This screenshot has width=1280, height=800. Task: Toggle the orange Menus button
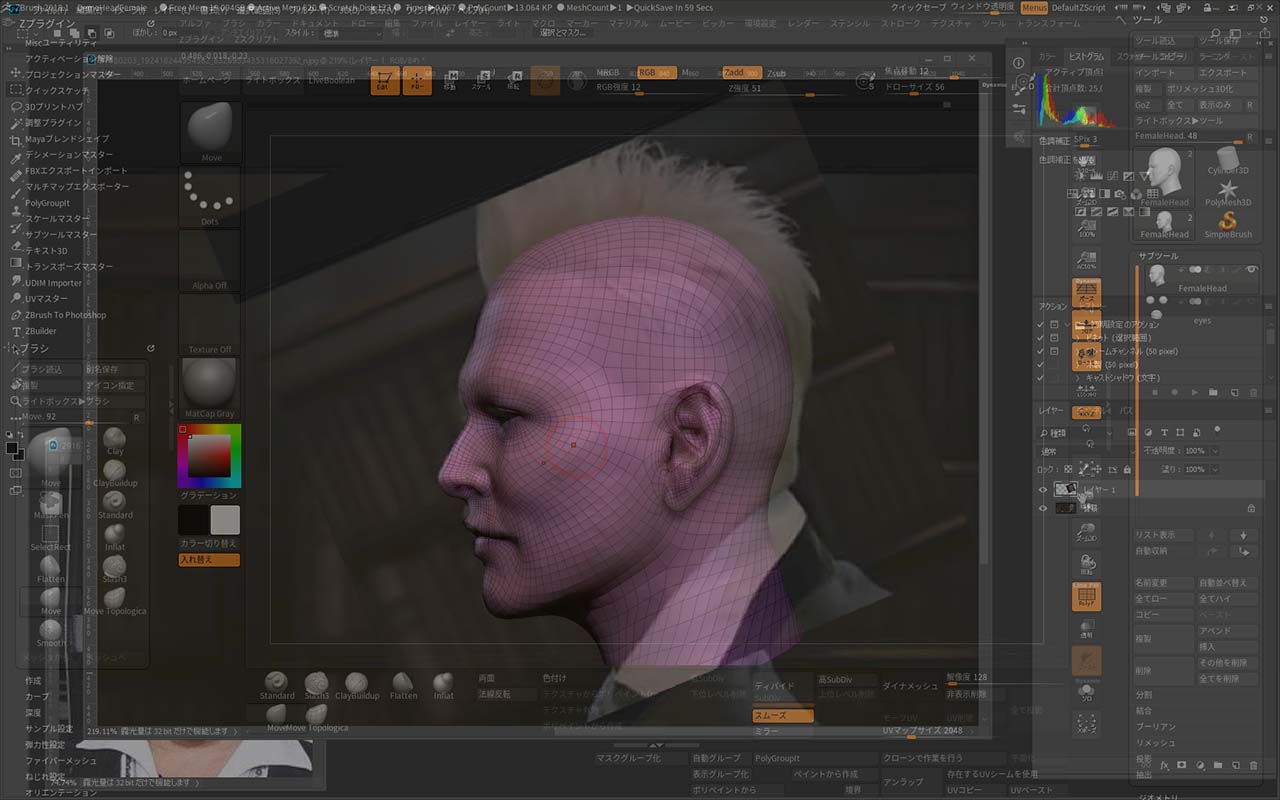pos(1034,7)
